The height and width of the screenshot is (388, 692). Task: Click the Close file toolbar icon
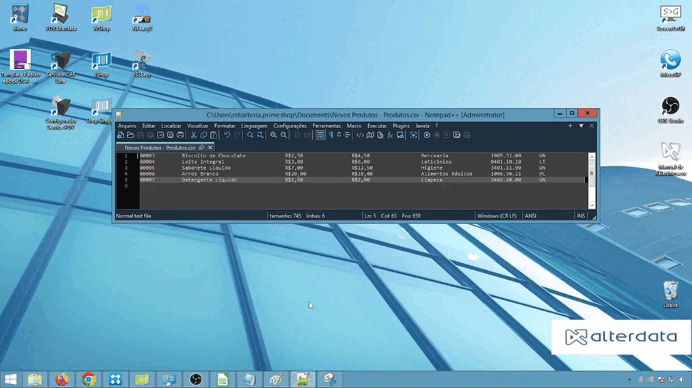(x=161, y=135)
